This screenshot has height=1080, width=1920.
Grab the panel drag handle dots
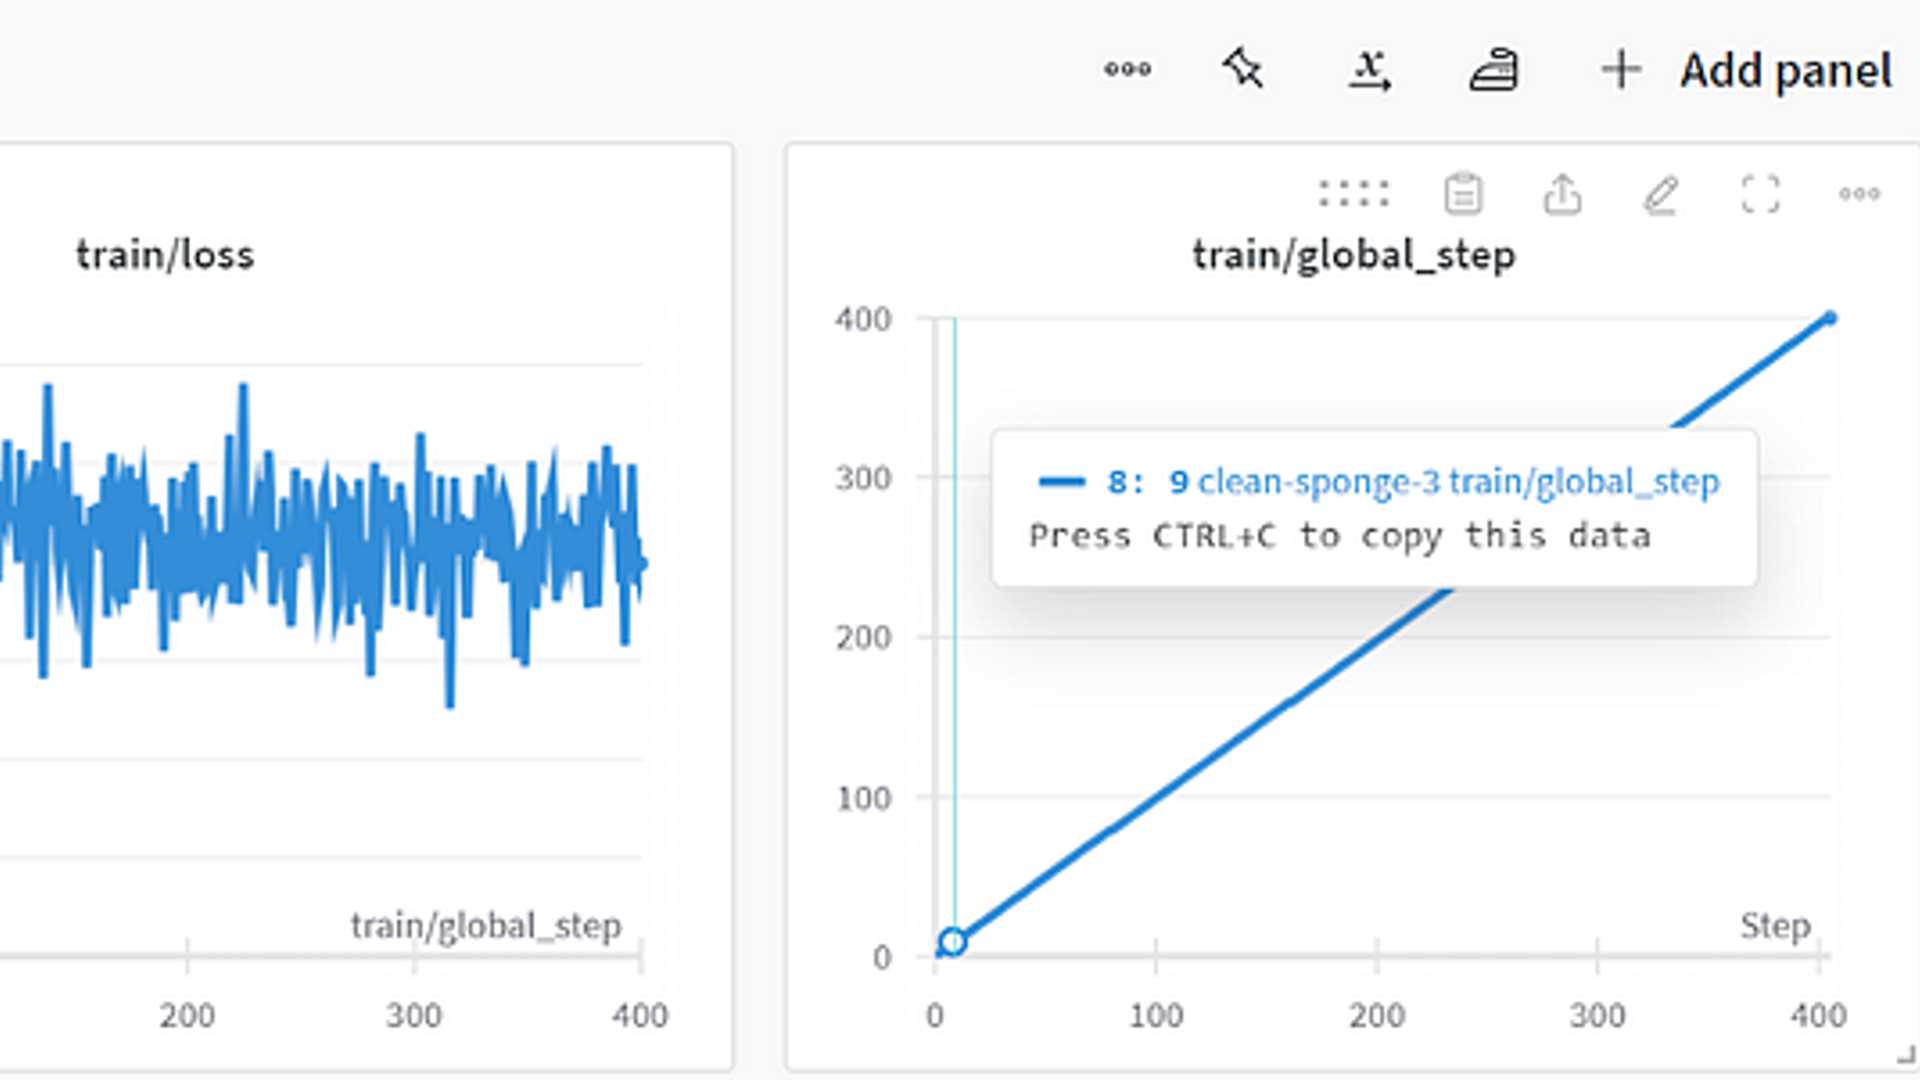[1354, 193]
